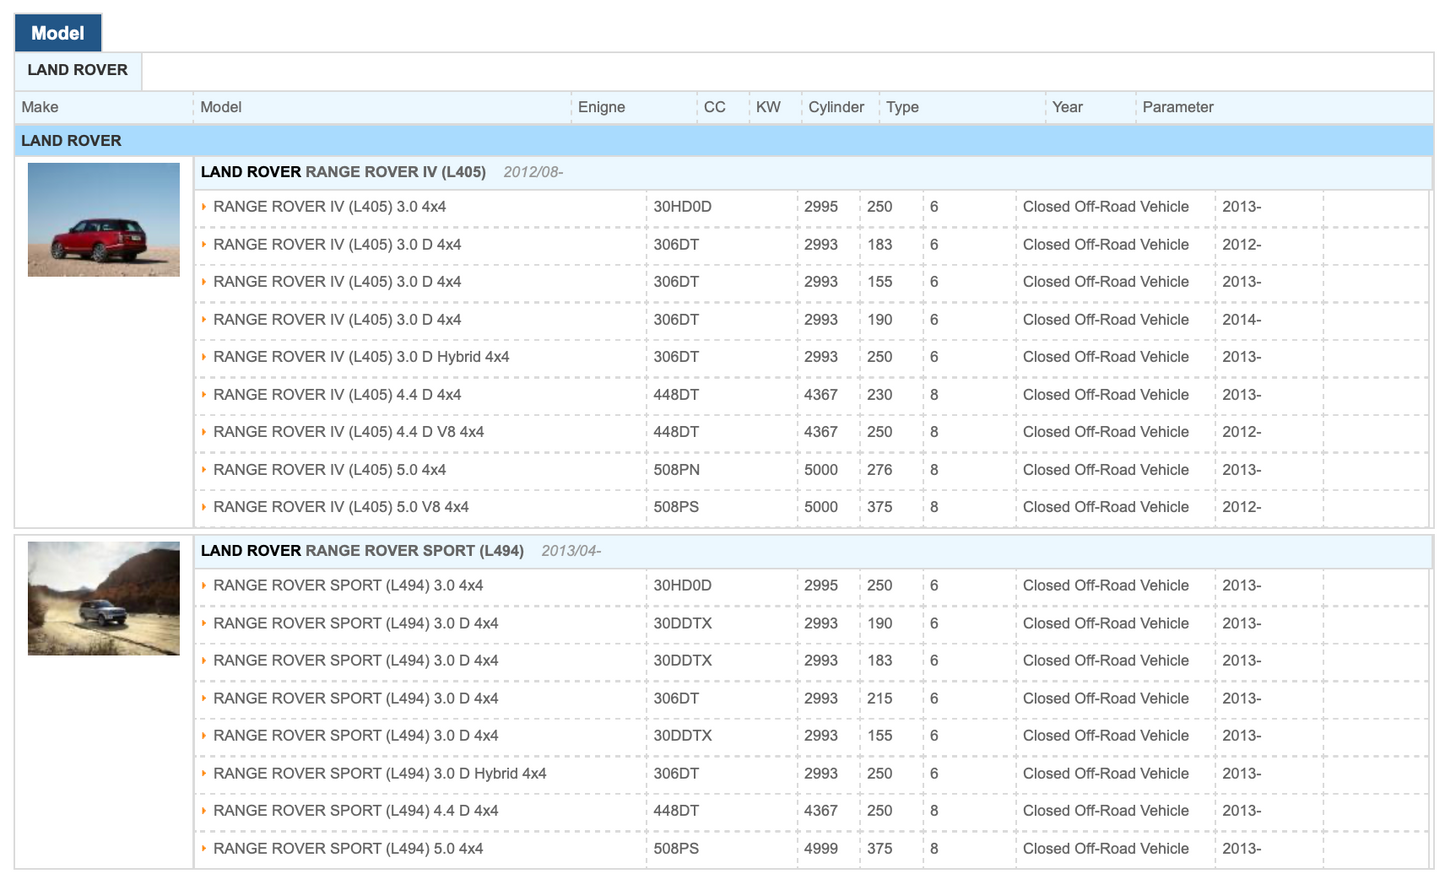
Task: Click the Type column header
Action: click(x=902, y=107)
